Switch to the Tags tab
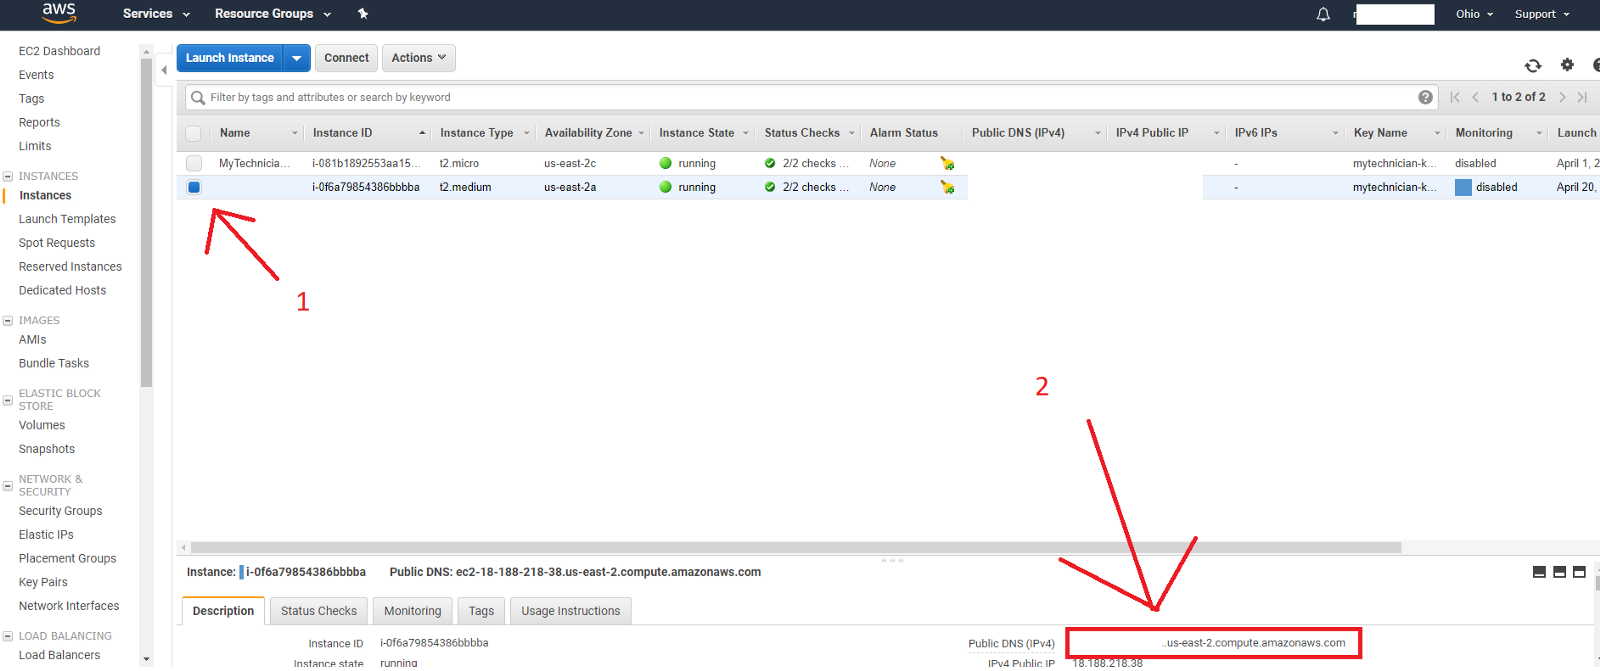 pyautogui.click(x=481, y=611)
